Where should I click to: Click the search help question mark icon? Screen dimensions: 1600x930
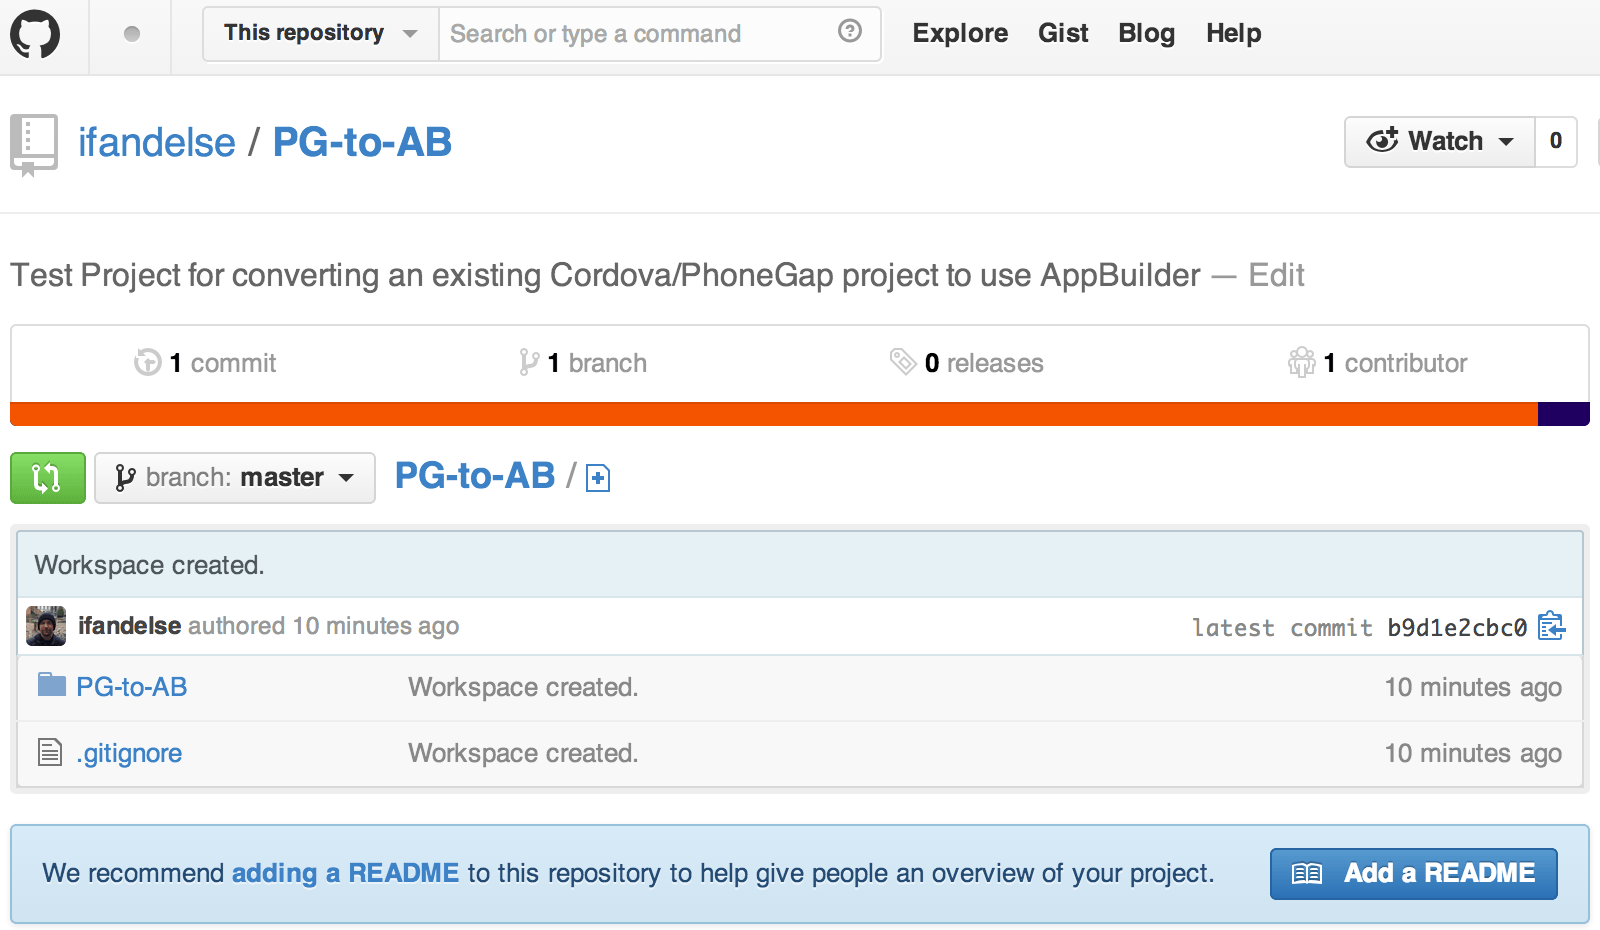[x=849, y=31]
